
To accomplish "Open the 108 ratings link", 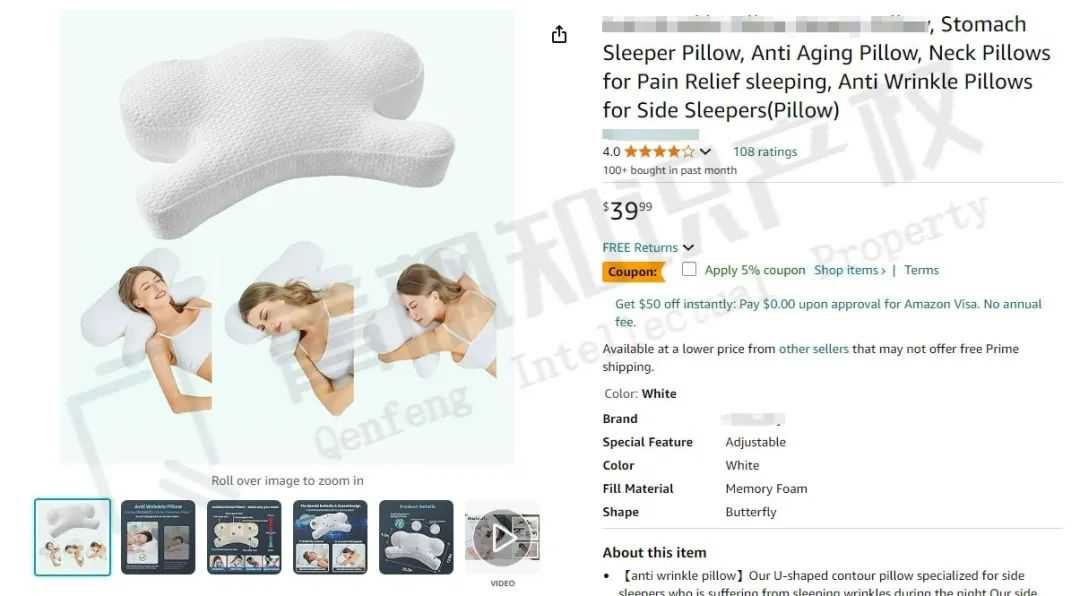I will [765, 152].
